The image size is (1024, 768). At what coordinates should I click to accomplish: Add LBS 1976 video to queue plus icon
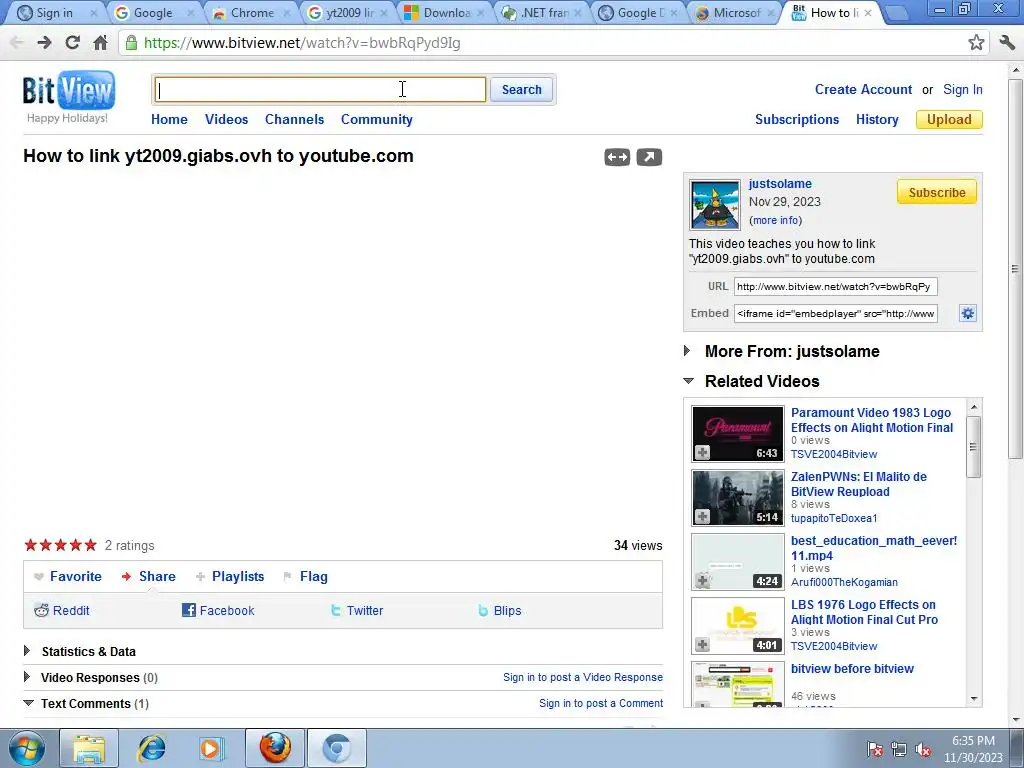(x=702, y=645)
